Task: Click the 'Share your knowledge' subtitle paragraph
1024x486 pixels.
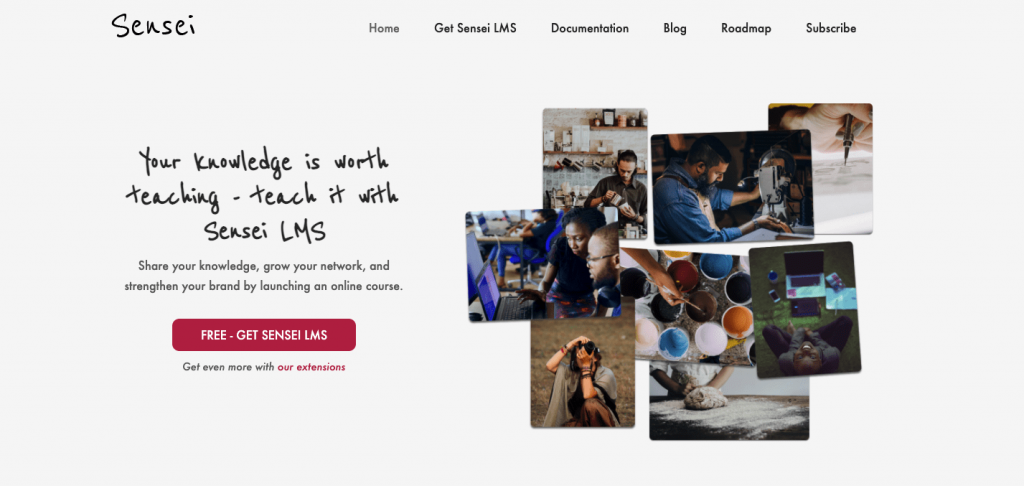Action: point(264,276)
